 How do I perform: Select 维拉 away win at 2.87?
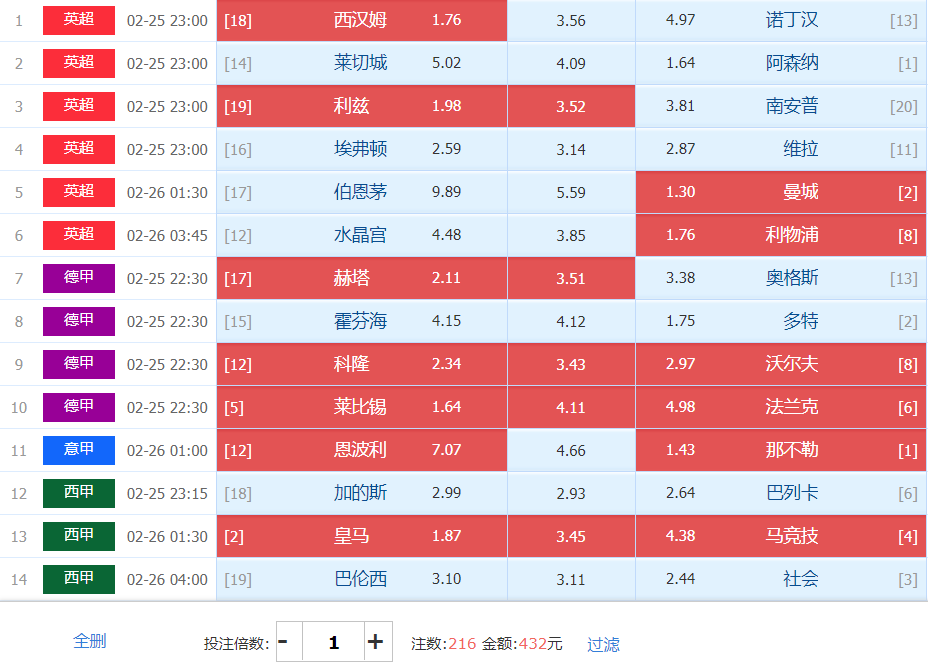781,149
